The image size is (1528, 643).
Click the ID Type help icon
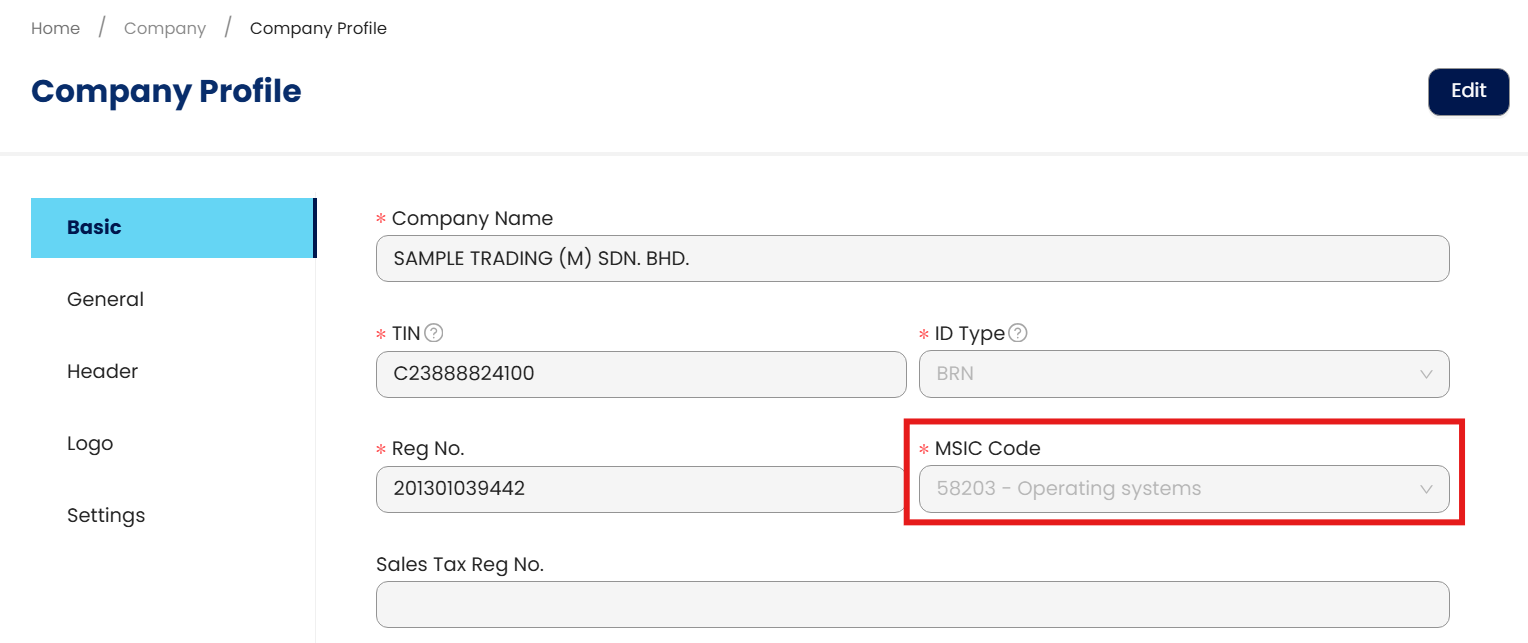[1018, 333]
